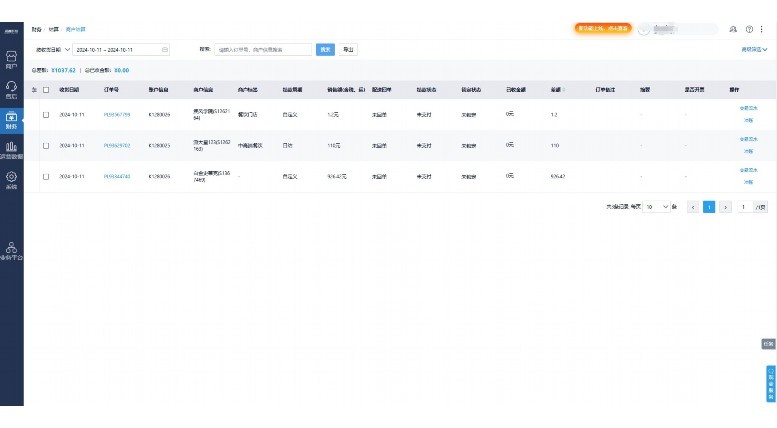This screenshot has width=777, height=428.
Task: Tick the checkbox for order PL59367799
Action: [46, 114]
